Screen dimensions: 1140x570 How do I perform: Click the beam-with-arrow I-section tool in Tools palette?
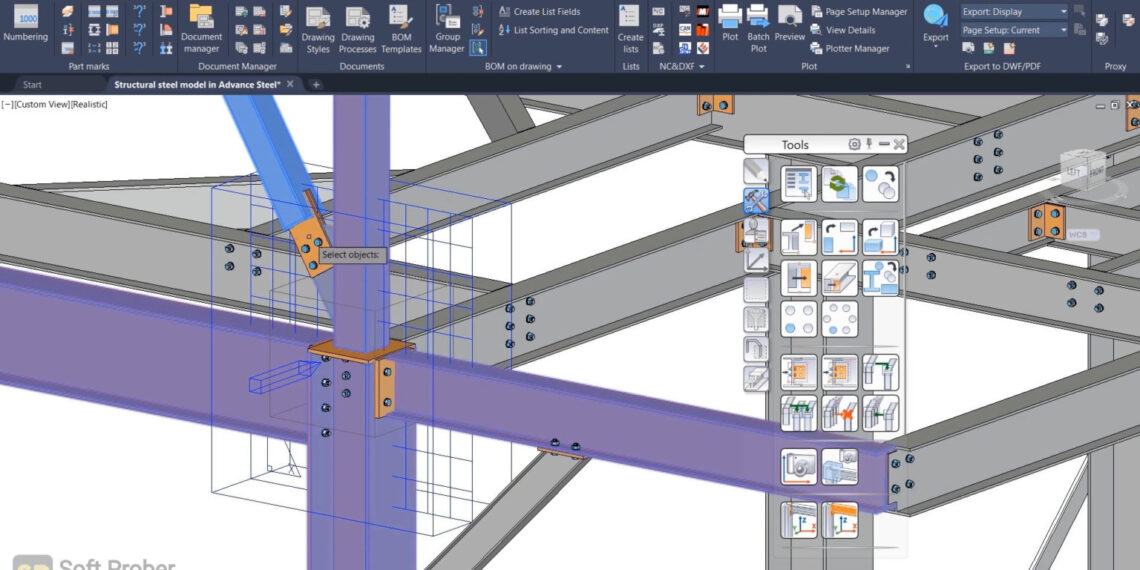[880, 278]
